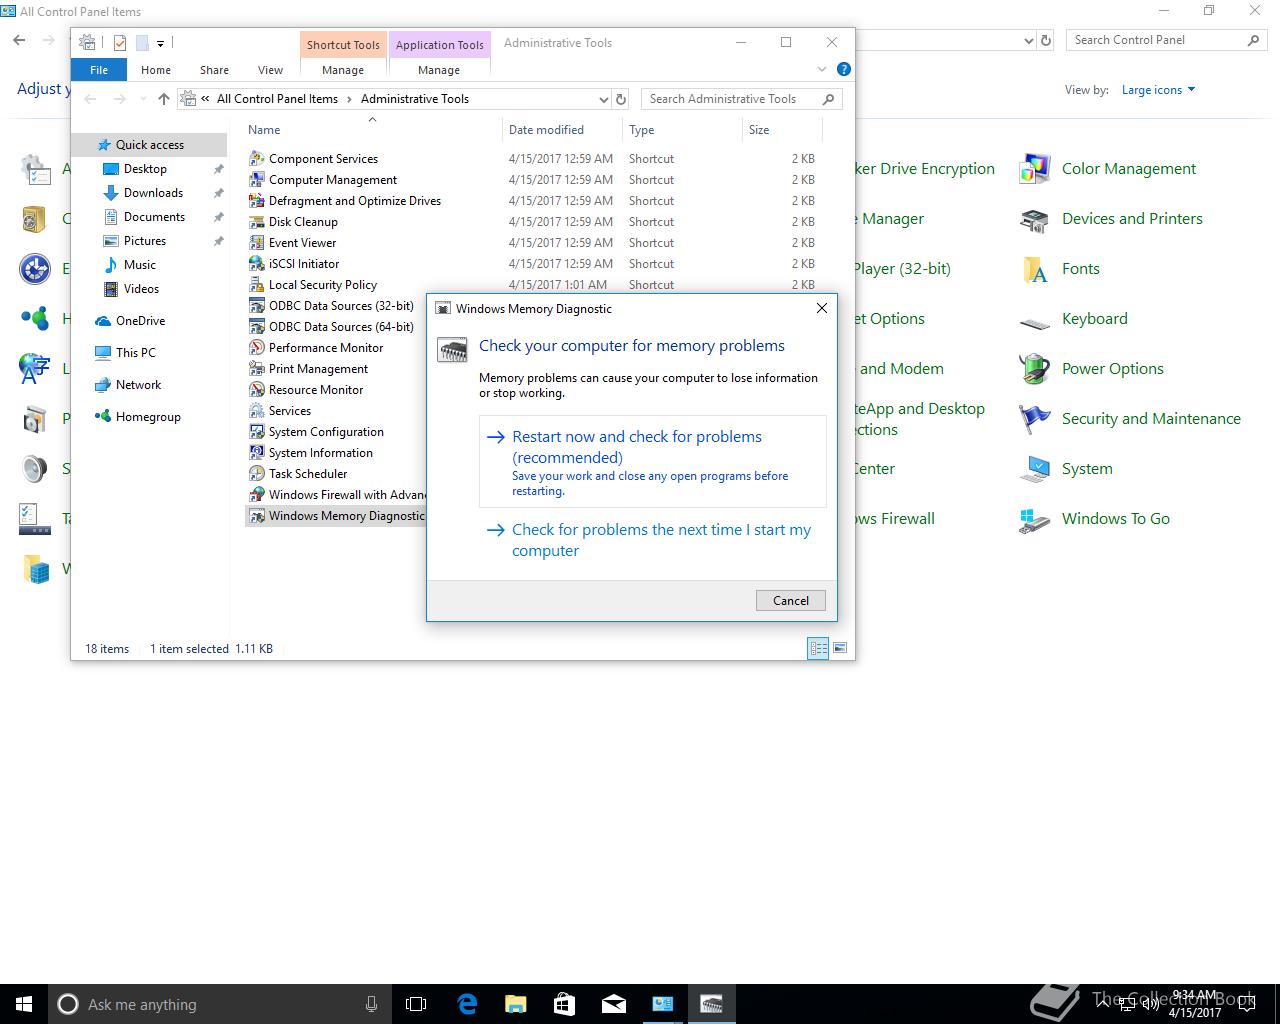
Task: Cancel the Windows Memory Diagnostic dialog
Action: coord(791,600)
